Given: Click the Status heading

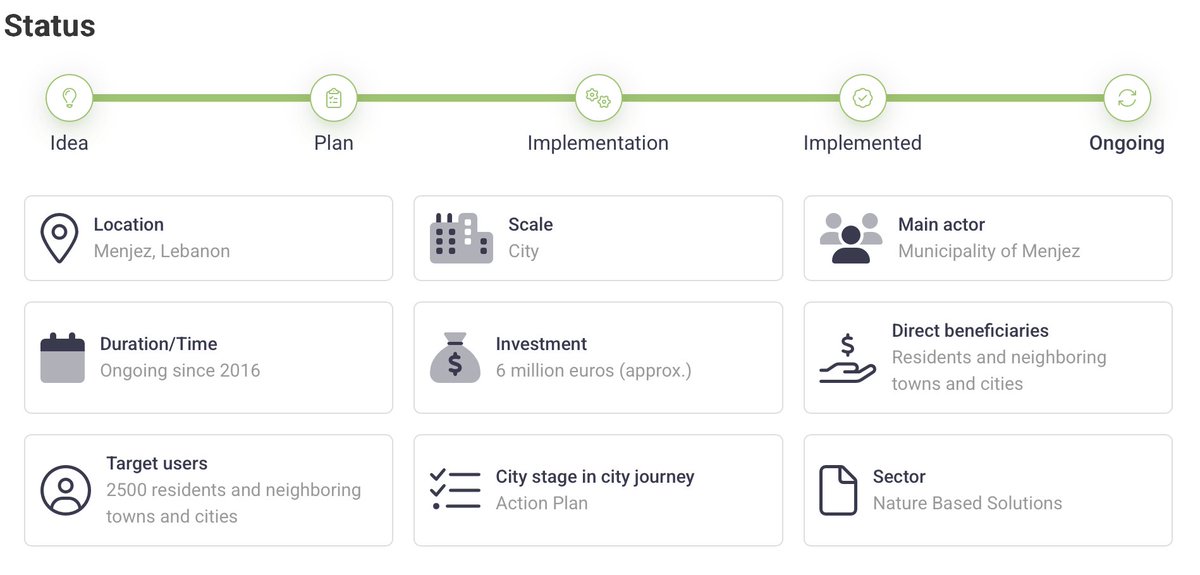Looking at the screenshot, I should click(50, 26).
